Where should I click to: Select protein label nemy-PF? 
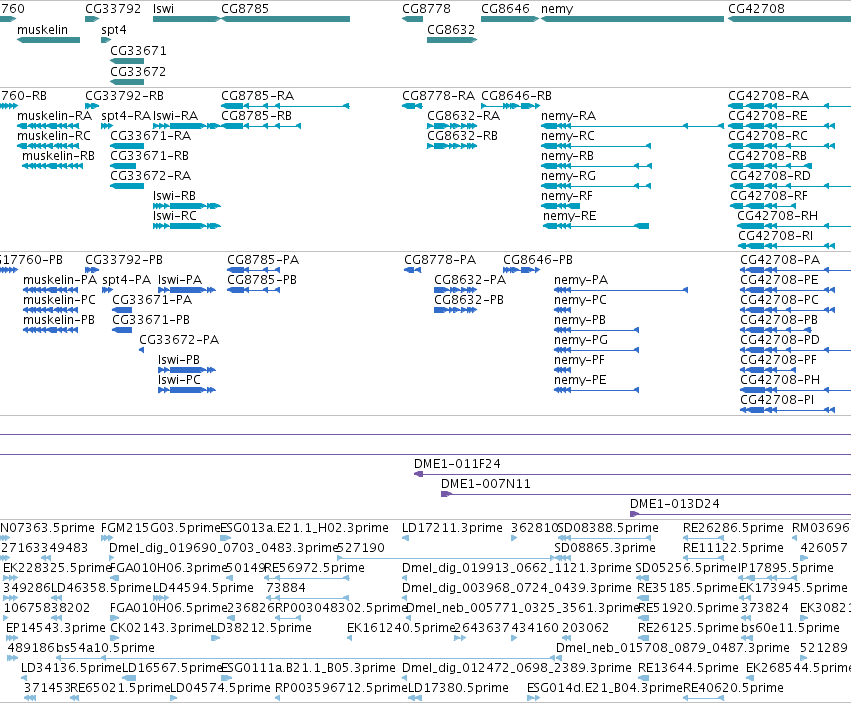(579, 360)
